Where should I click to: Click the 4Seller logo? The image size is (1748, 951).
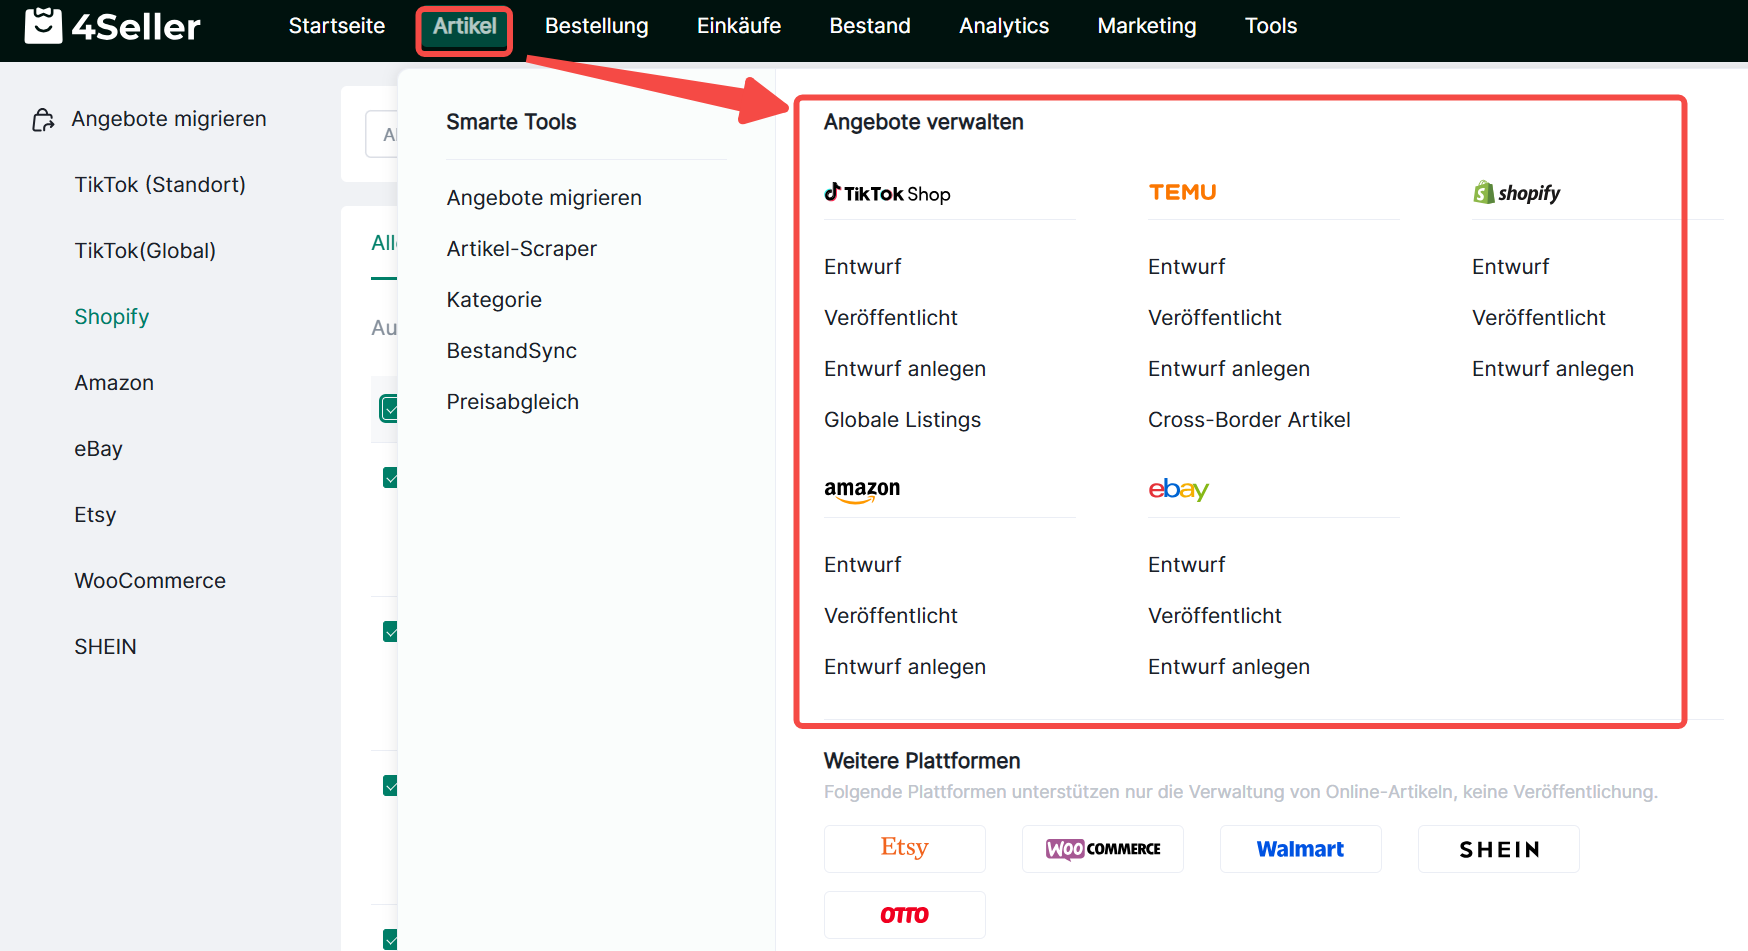[112, 26]
